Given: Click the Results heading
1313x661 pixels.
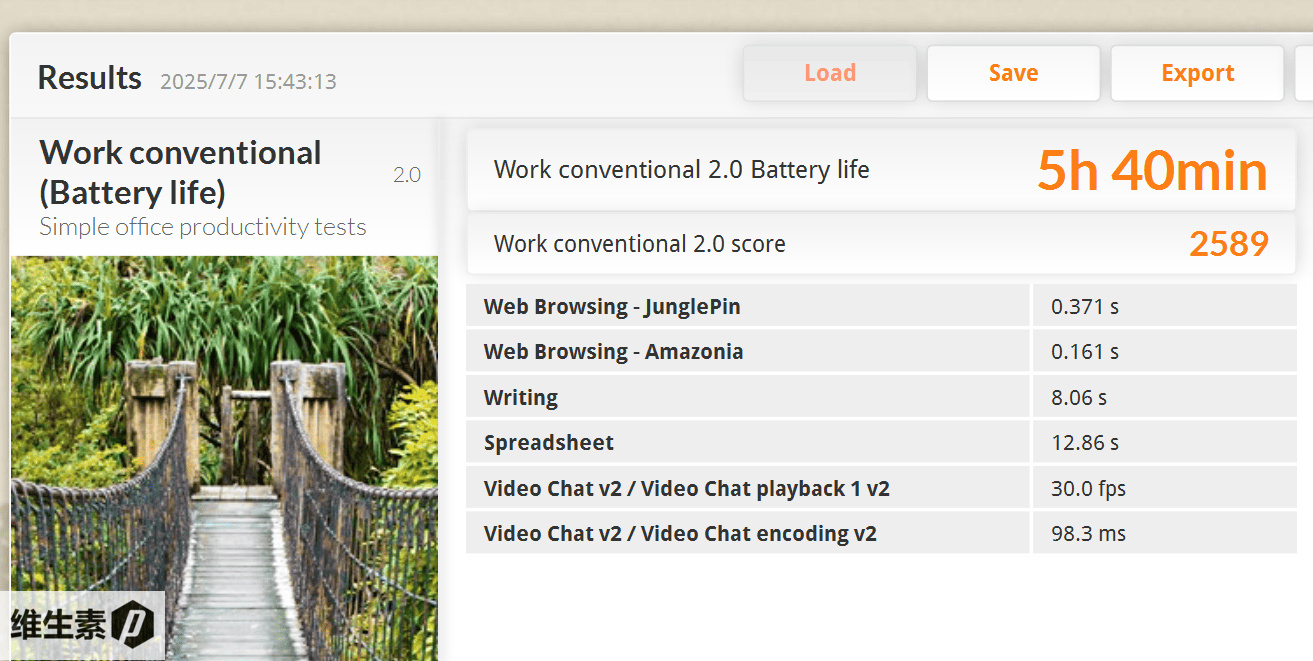Looking at the screenshot, I should pyautogui.click(x=90, y=77).
